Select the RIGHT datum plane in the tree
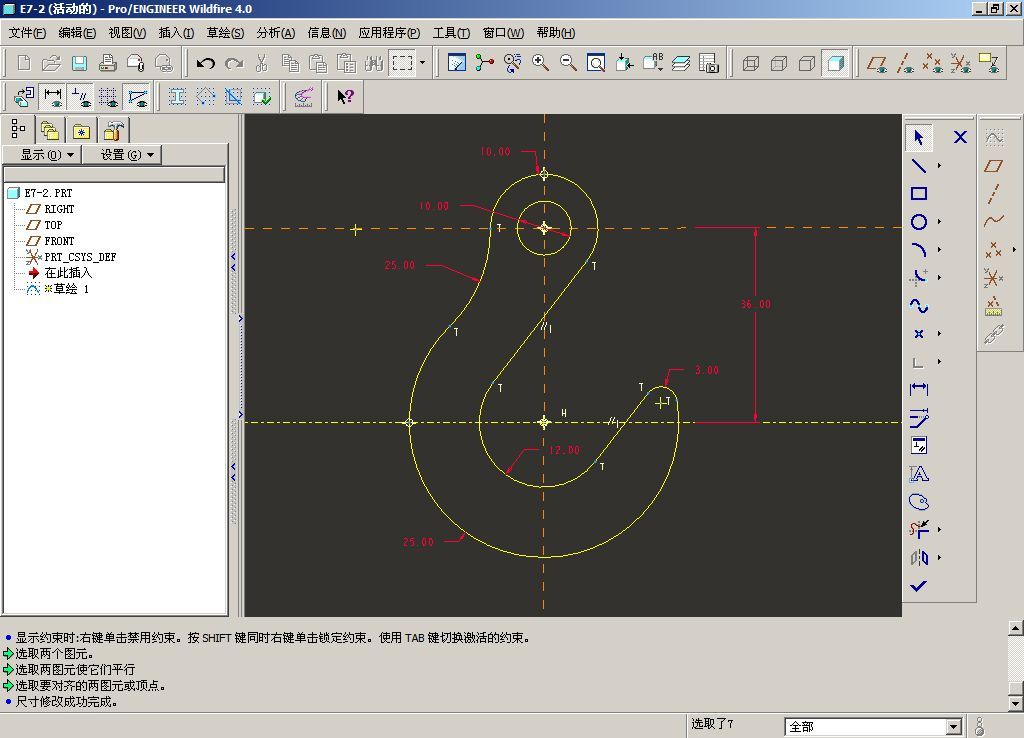The width and height of the screenshot is (1024, 738). (x=59, y=209)
